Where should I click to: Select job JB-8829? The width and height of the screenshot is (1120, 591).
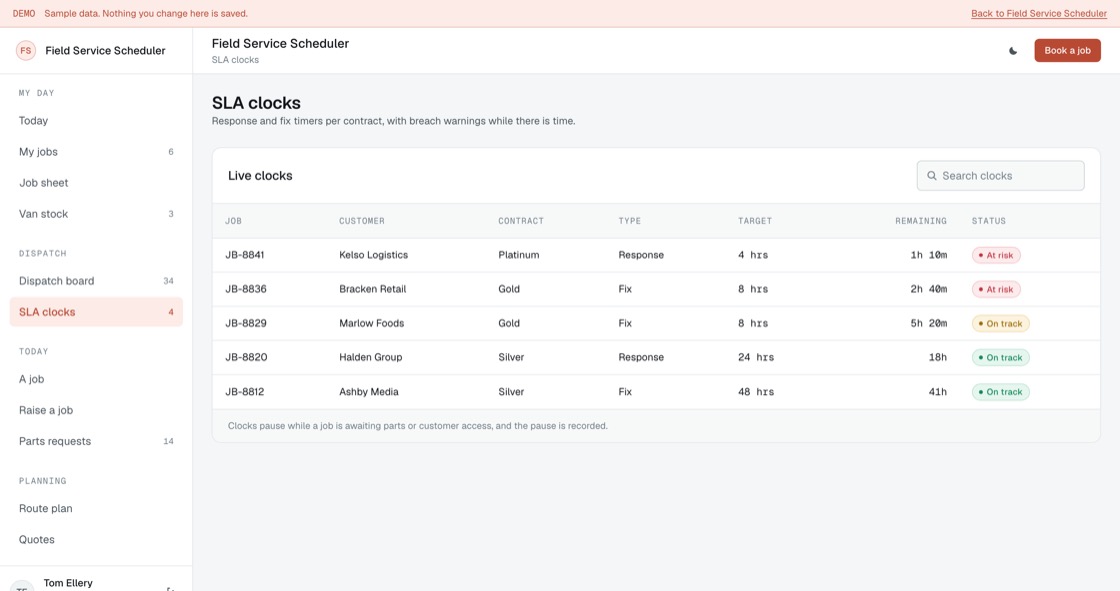(246, 323)
